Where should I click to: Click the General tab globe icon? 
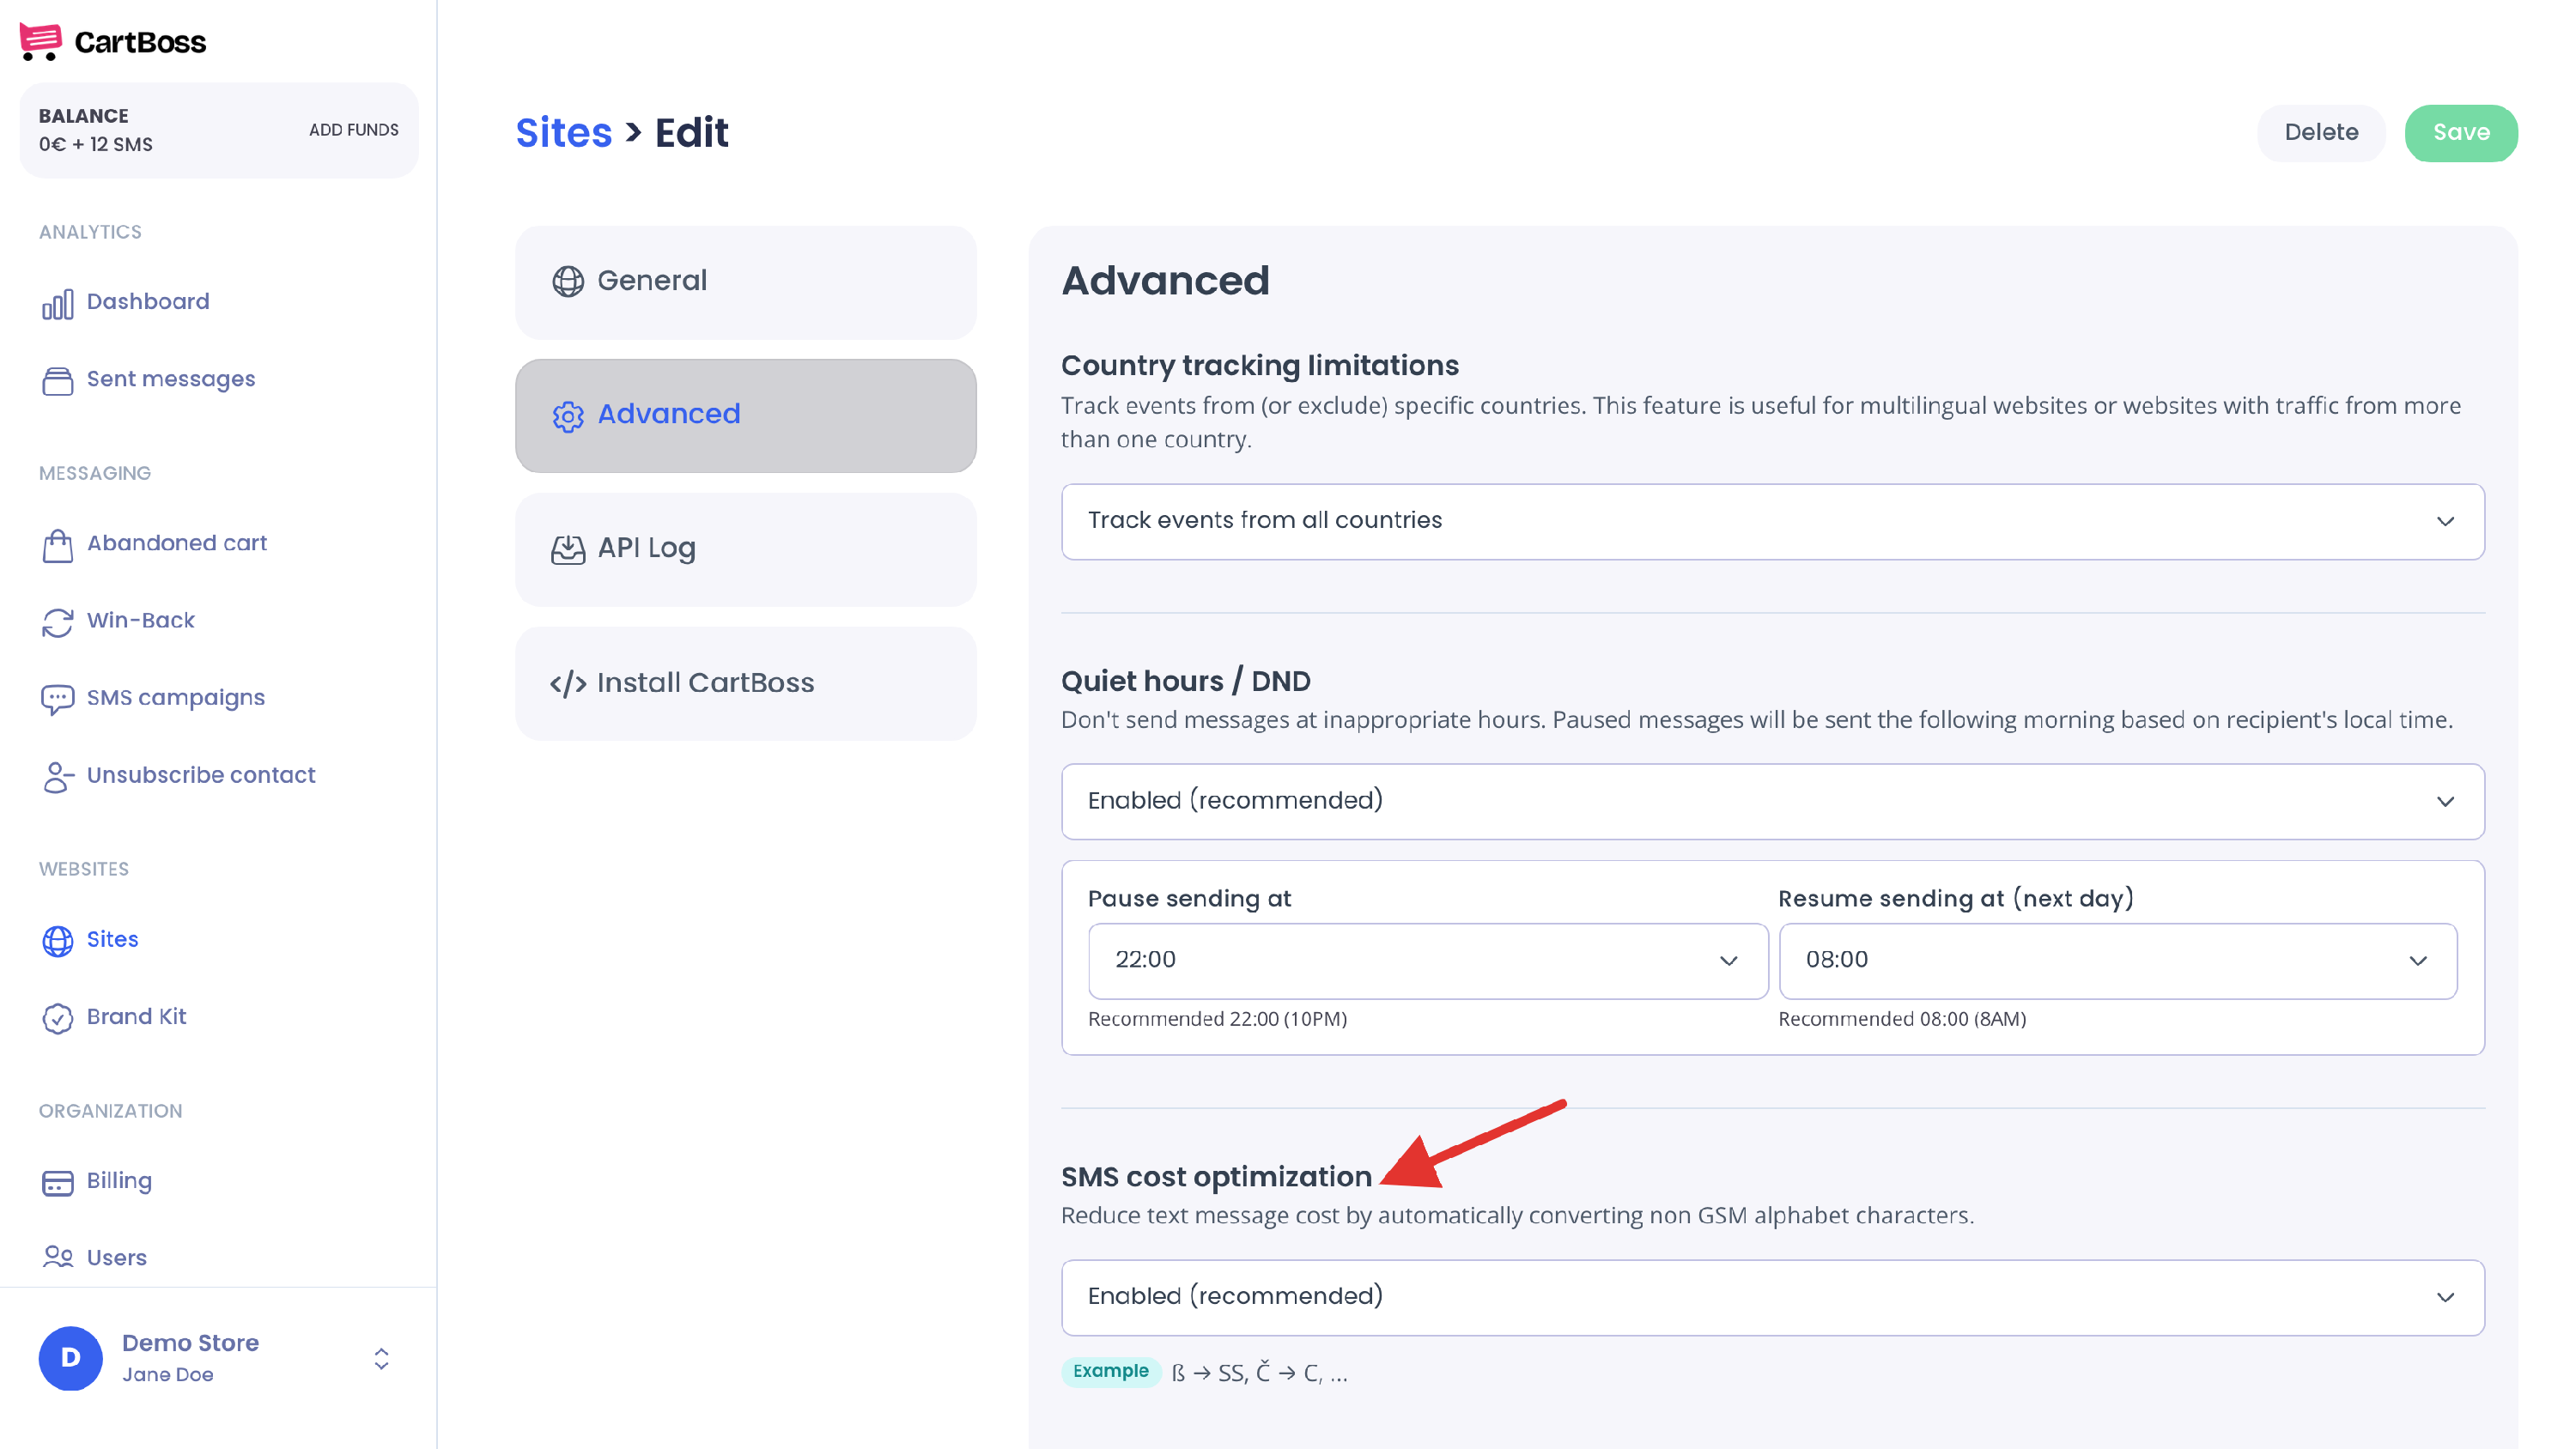click(x=568, y=282)
